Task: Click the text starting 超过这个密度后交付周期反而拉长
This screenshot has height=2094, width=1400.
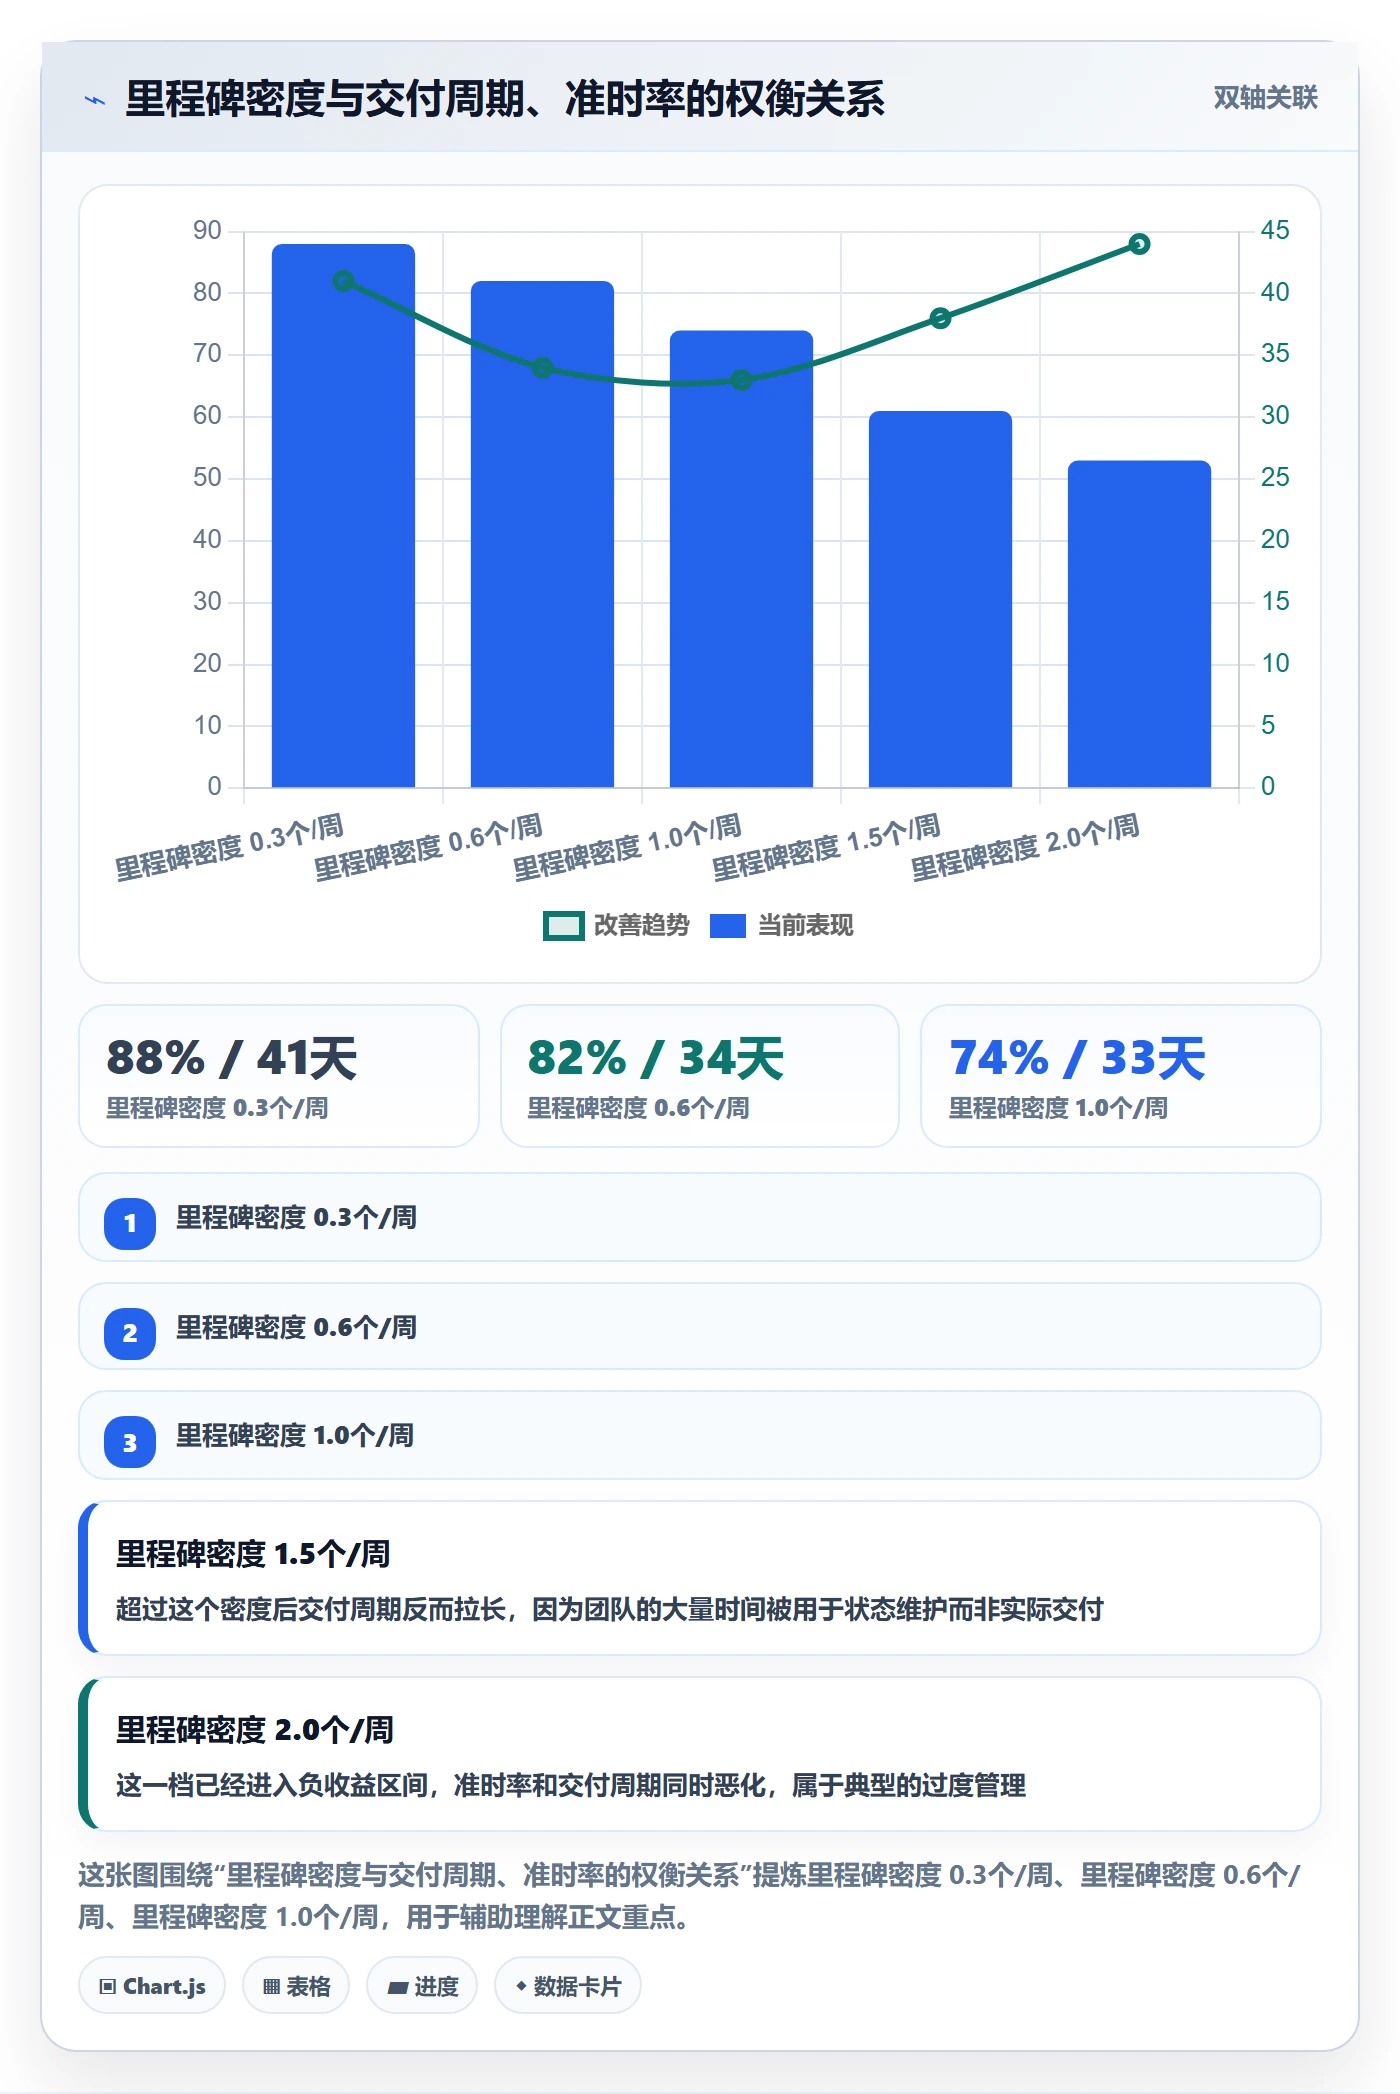Action: pyautogui.click(x=609, y=1609)
